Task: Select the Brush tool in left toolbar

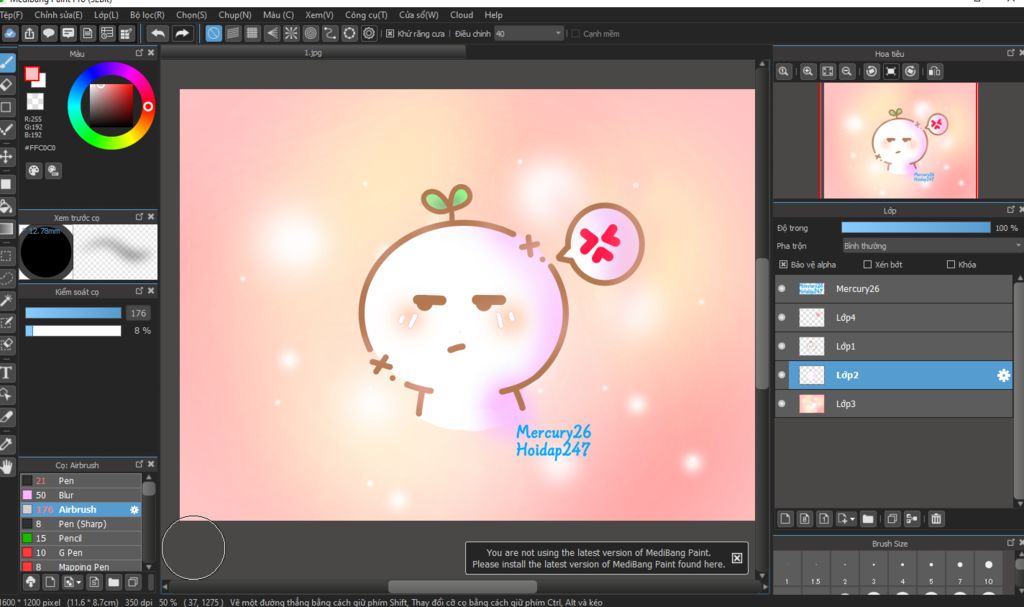Action: pos(7,62)
